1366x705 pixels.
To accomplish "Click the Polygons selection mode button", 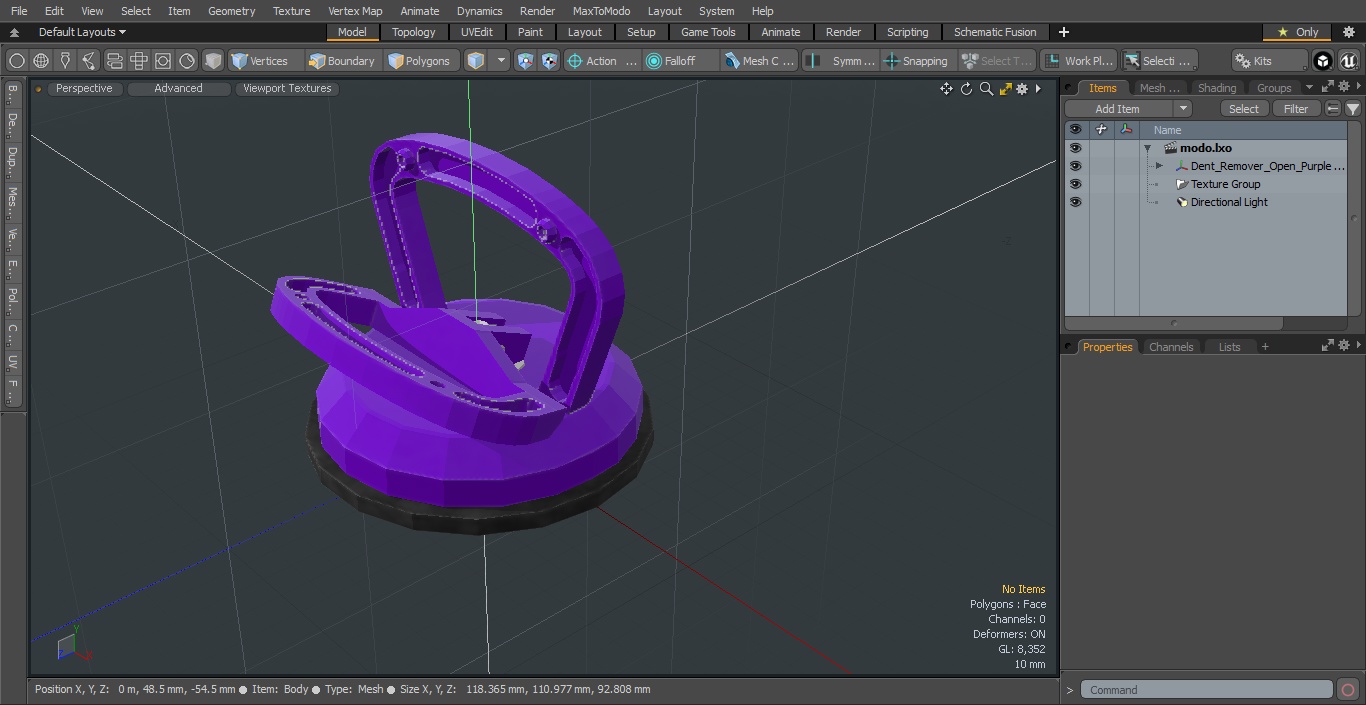I will [420, 61].
